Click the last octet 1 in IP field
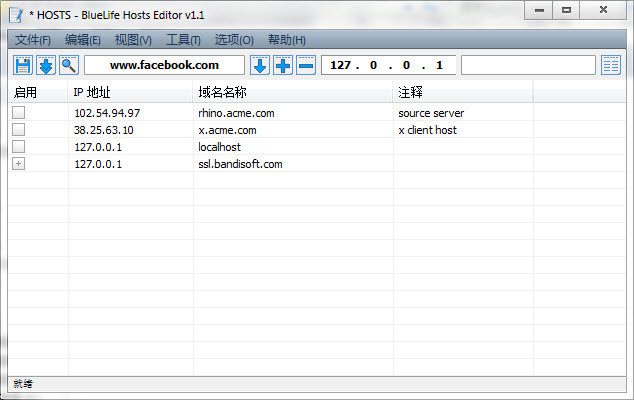This screenshot has width=634, height=400. [x=440, y=65]
